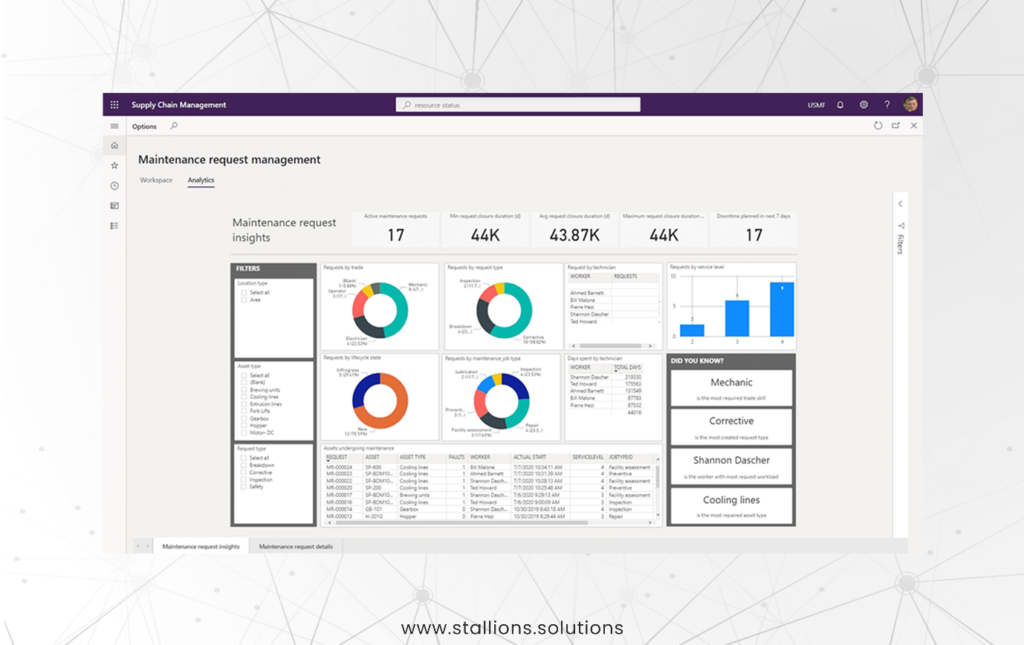Check Brewing units asset type
1024x645 pixels.
click(x=244, y=390)
